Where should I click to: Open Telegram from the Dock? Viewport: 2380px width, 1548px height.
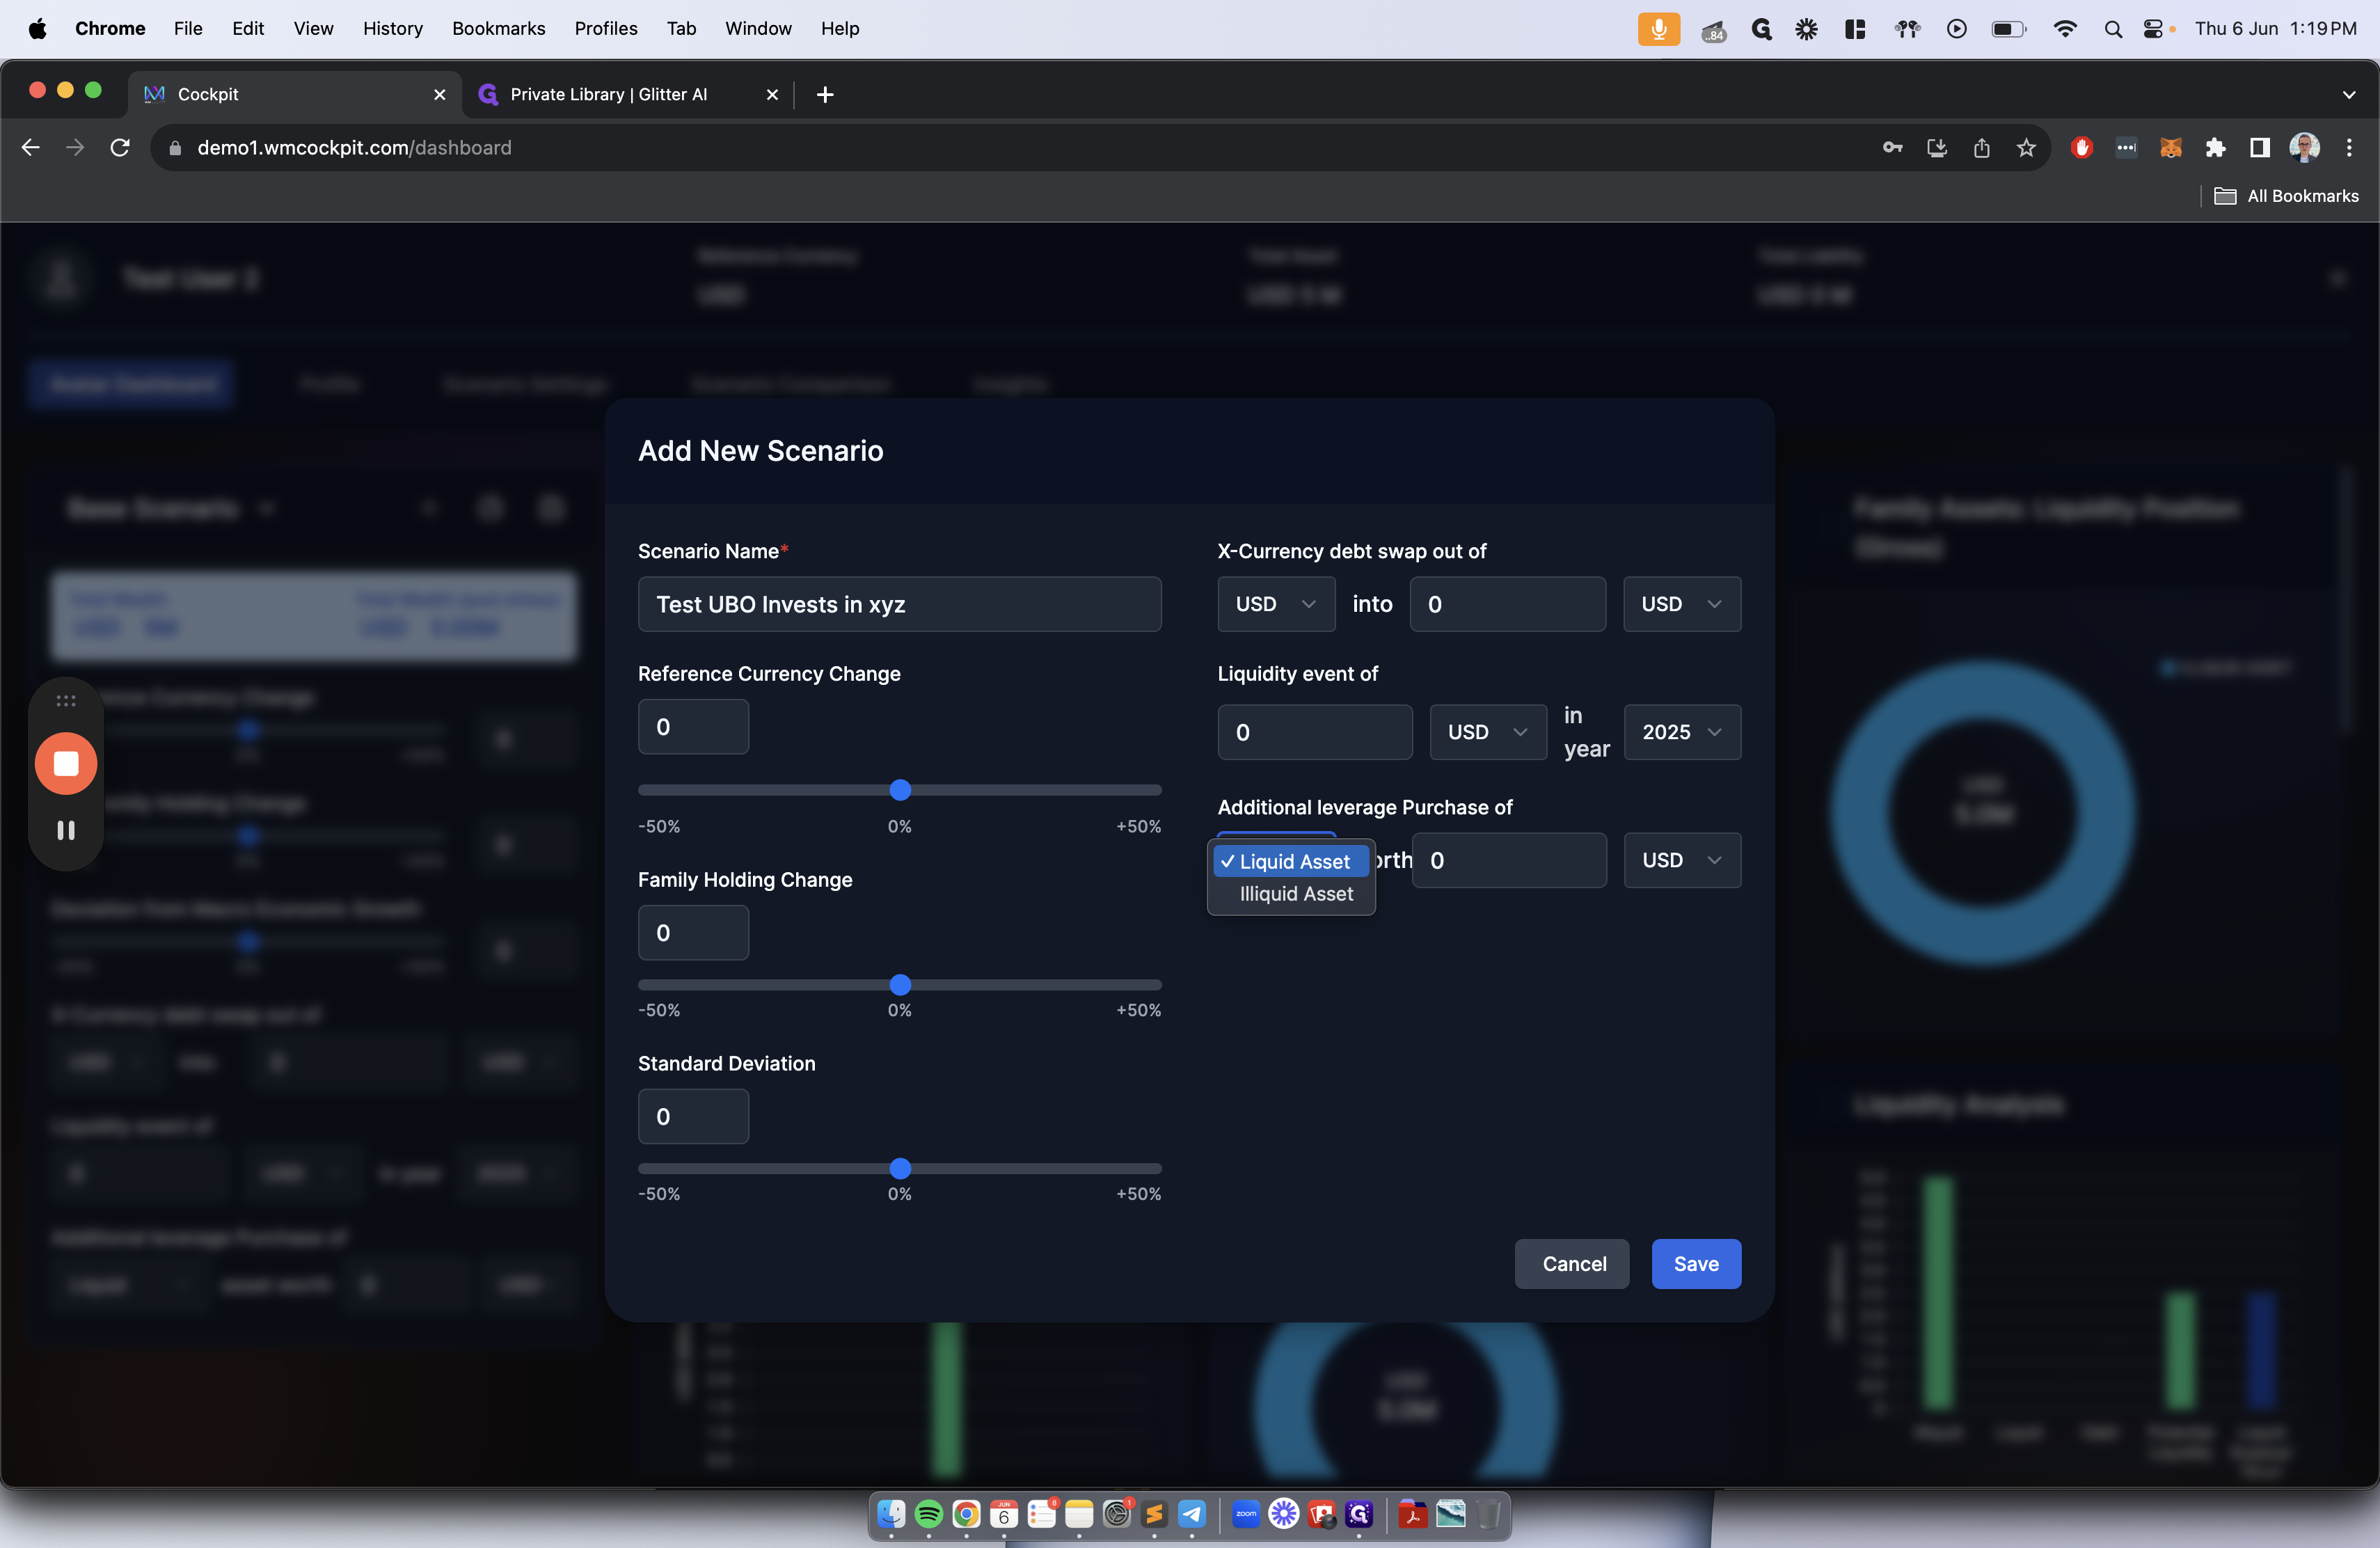1192,1514
